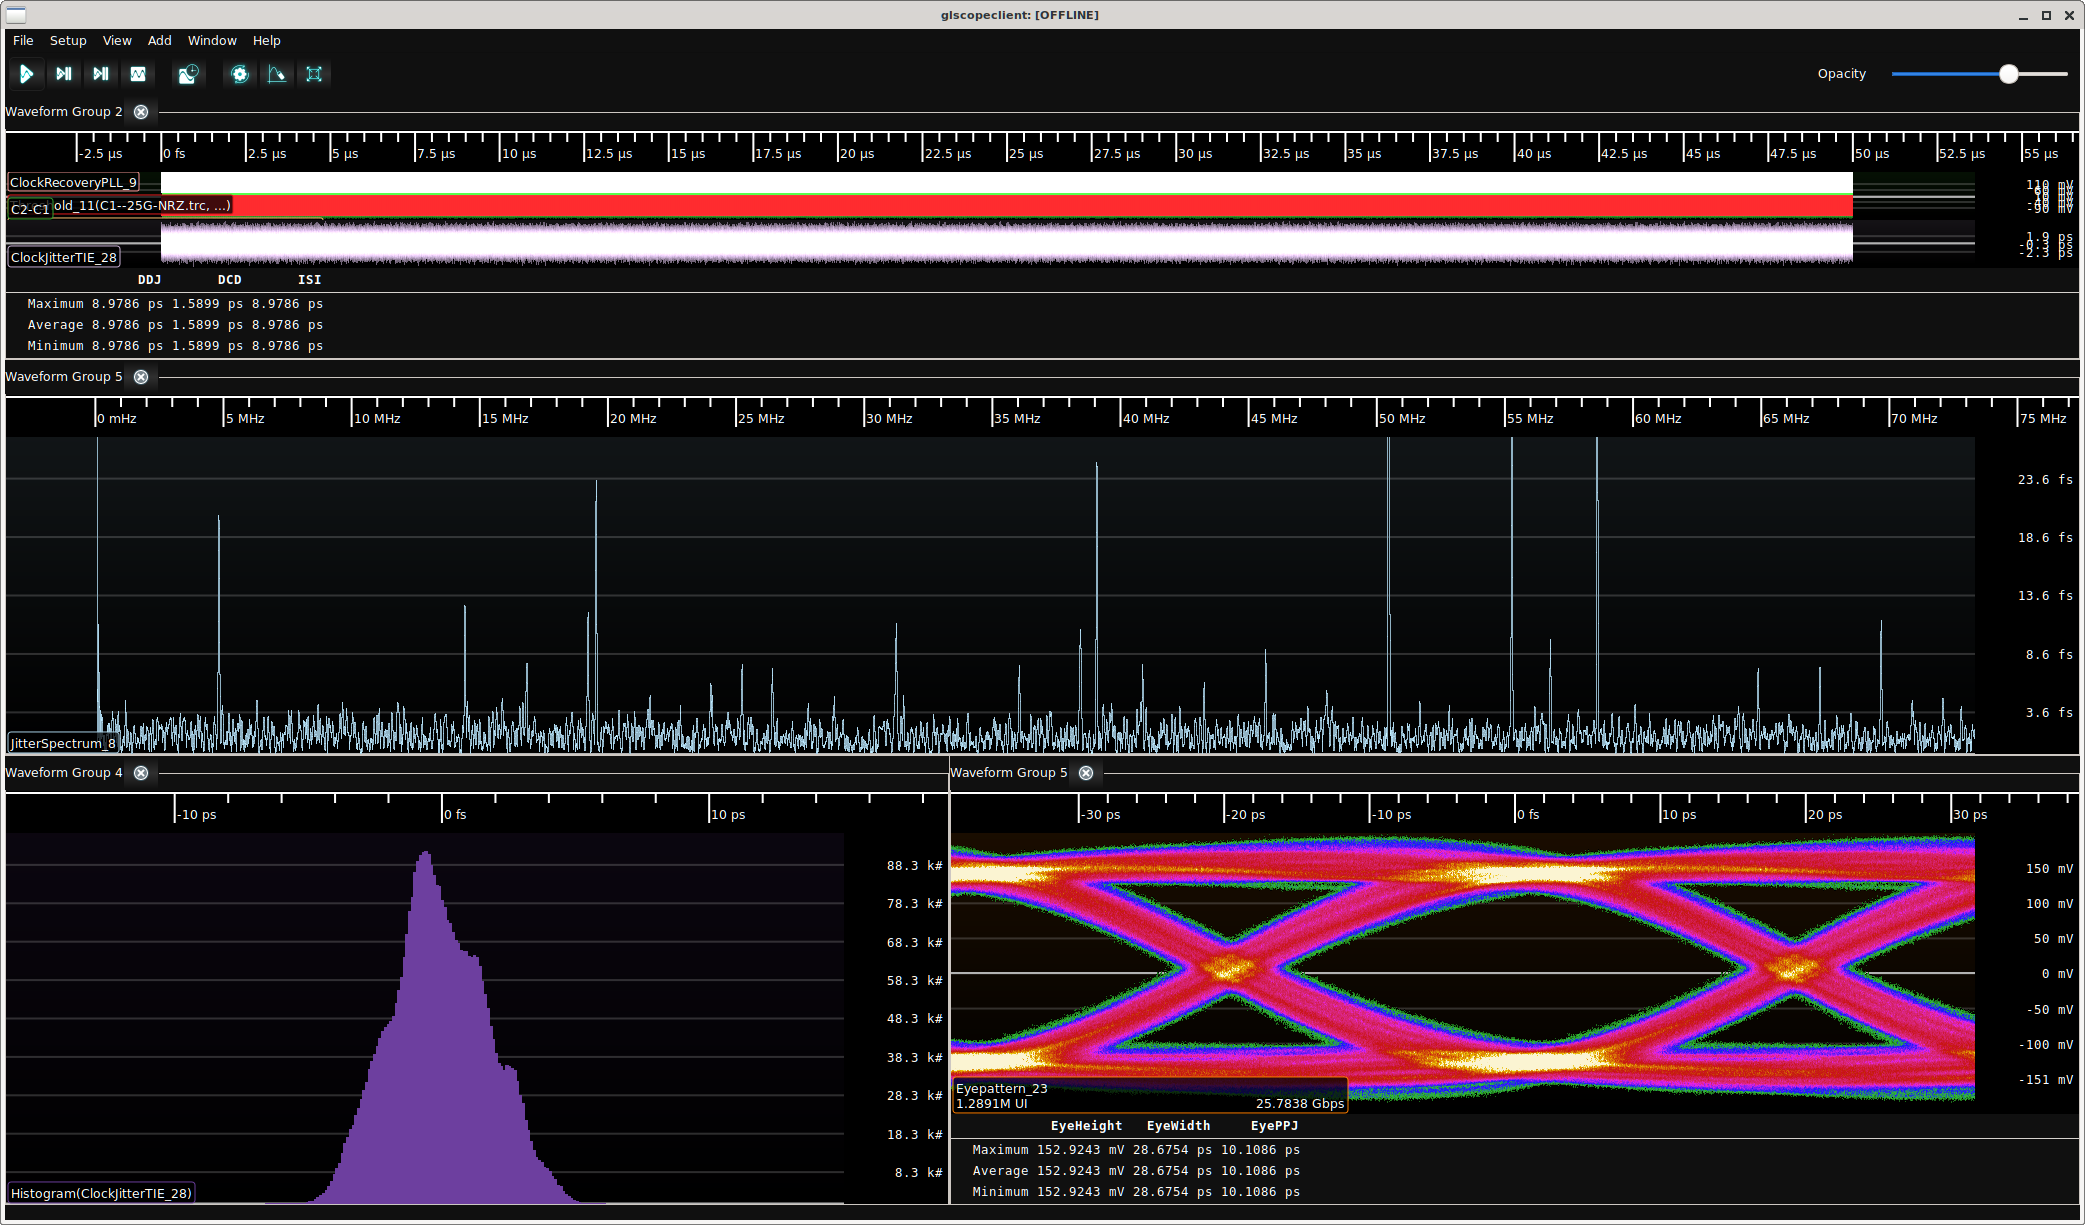The image size is (2085, 1225).
Task: Click the ISI column header
Action: tap(309, 280)
